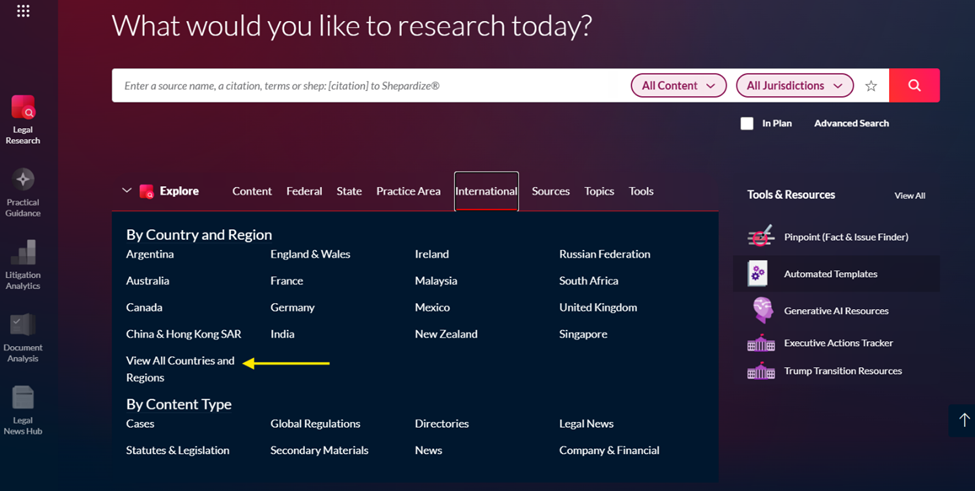Image resolution: width=975 pixels, height=491 pixels.
Task: Open Practical Guidance in the sidebar
Action: click(23, 193)
